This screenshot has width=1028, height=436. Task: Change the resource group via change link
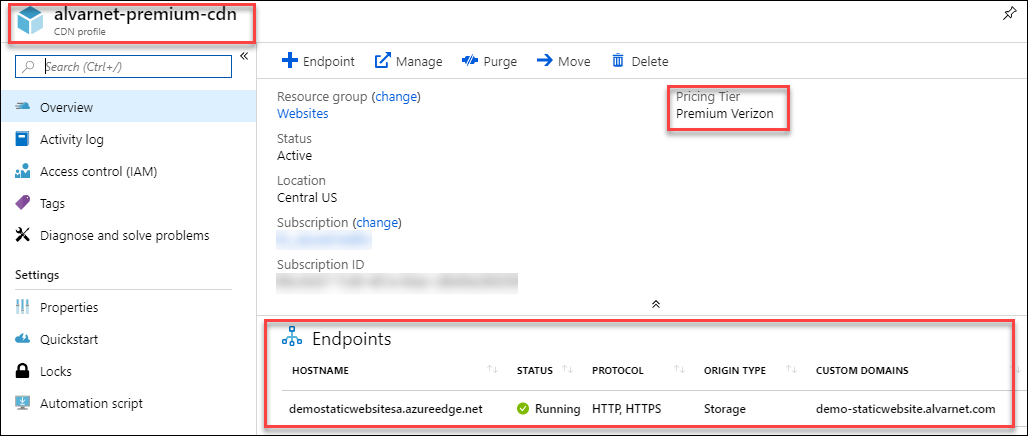[x=396, y=96]
